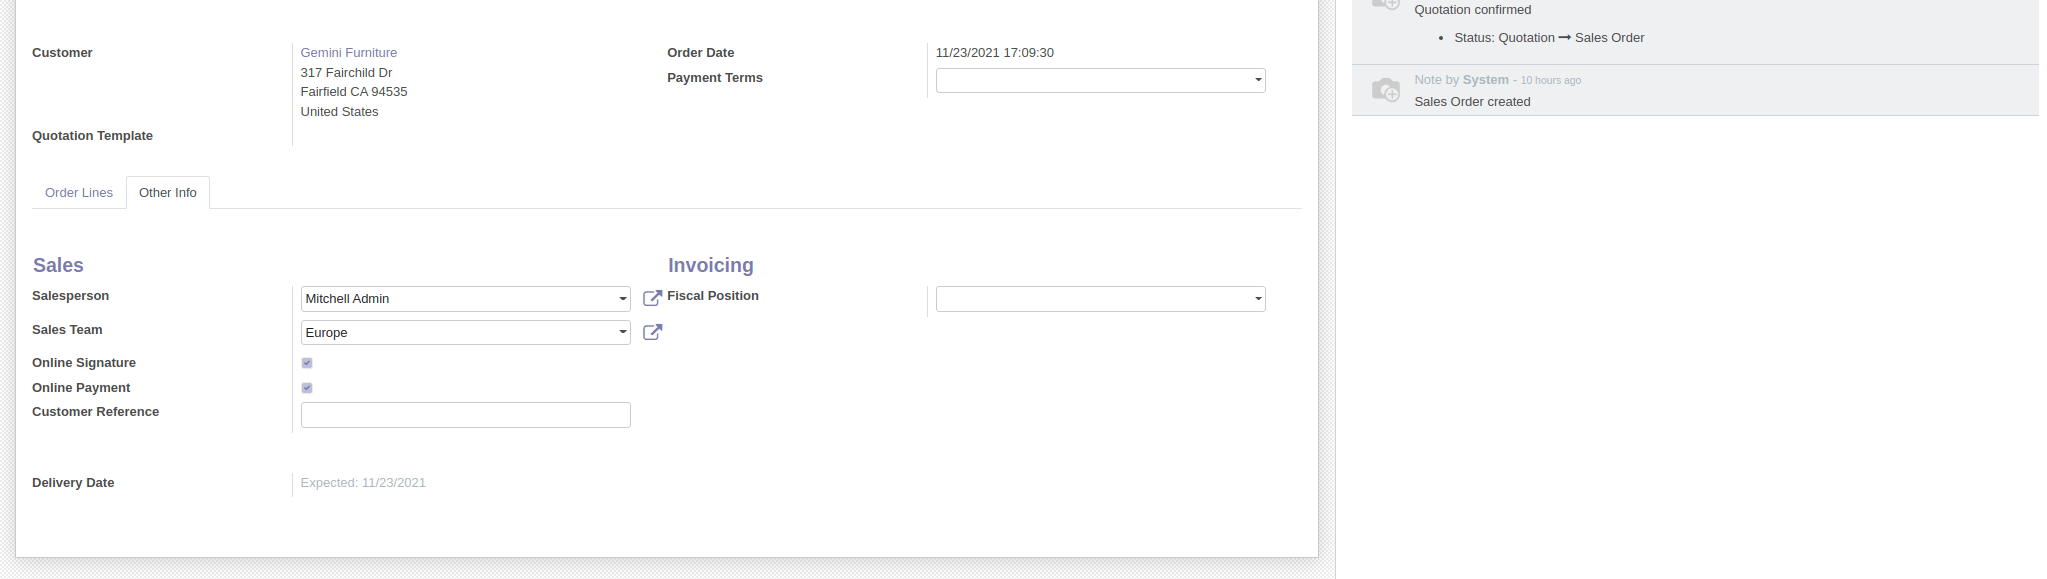The height and width of the screenshot is (579, 2047).
Task: Switch to the Order Lines tab
Action: (79, 193)
